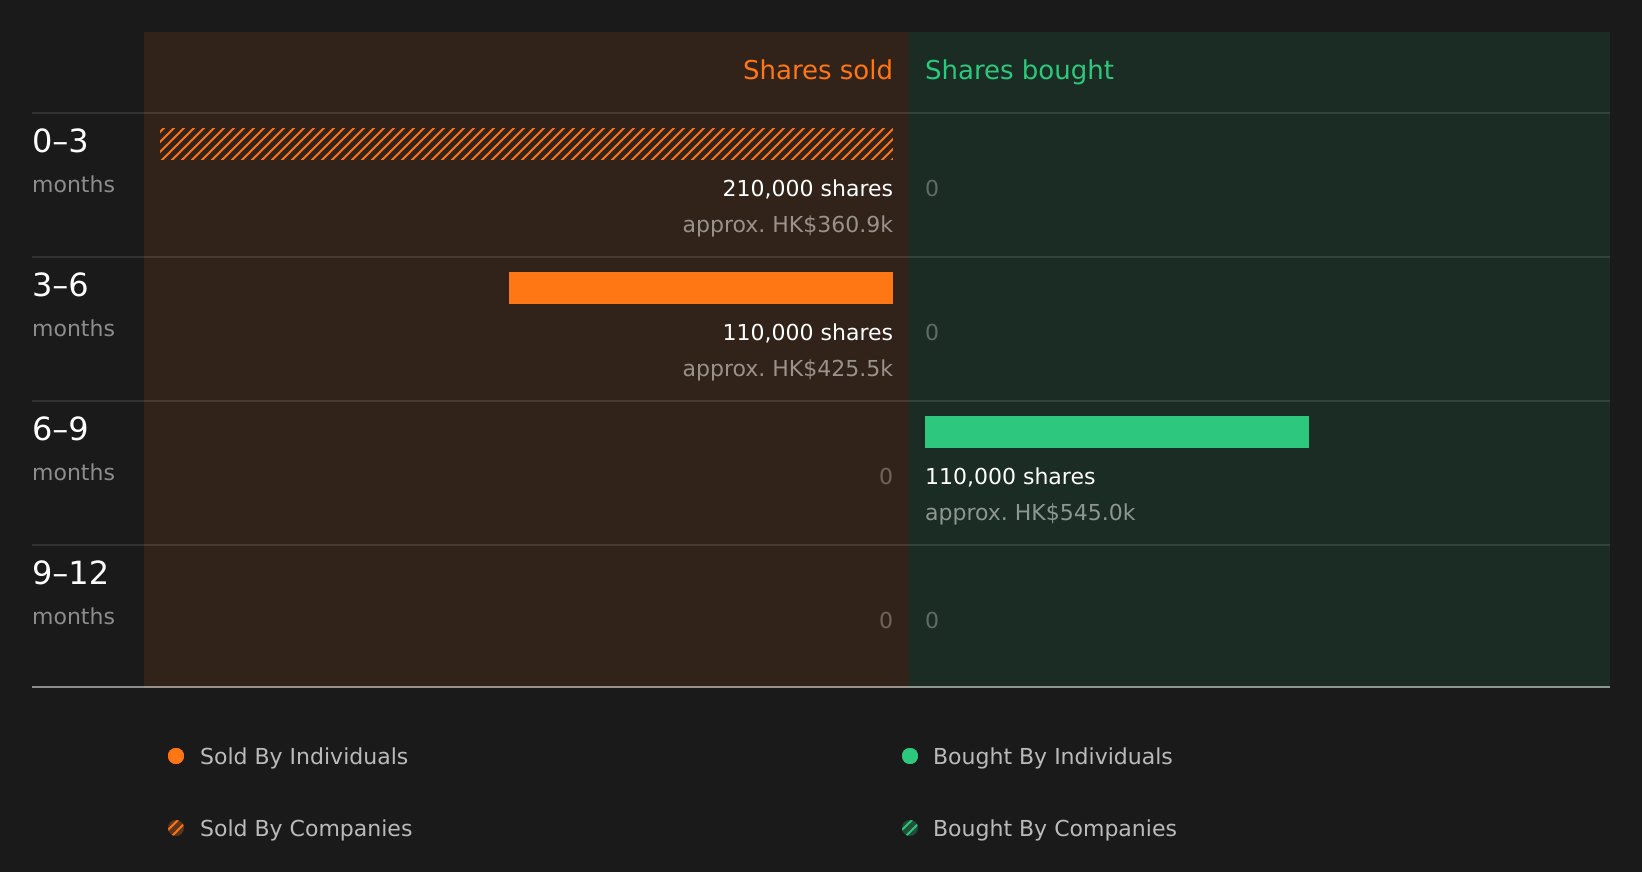Screen dimensions: 1642x872
Task: Click the approx. HK$360.9k value
Action: [x=787, y=224]
